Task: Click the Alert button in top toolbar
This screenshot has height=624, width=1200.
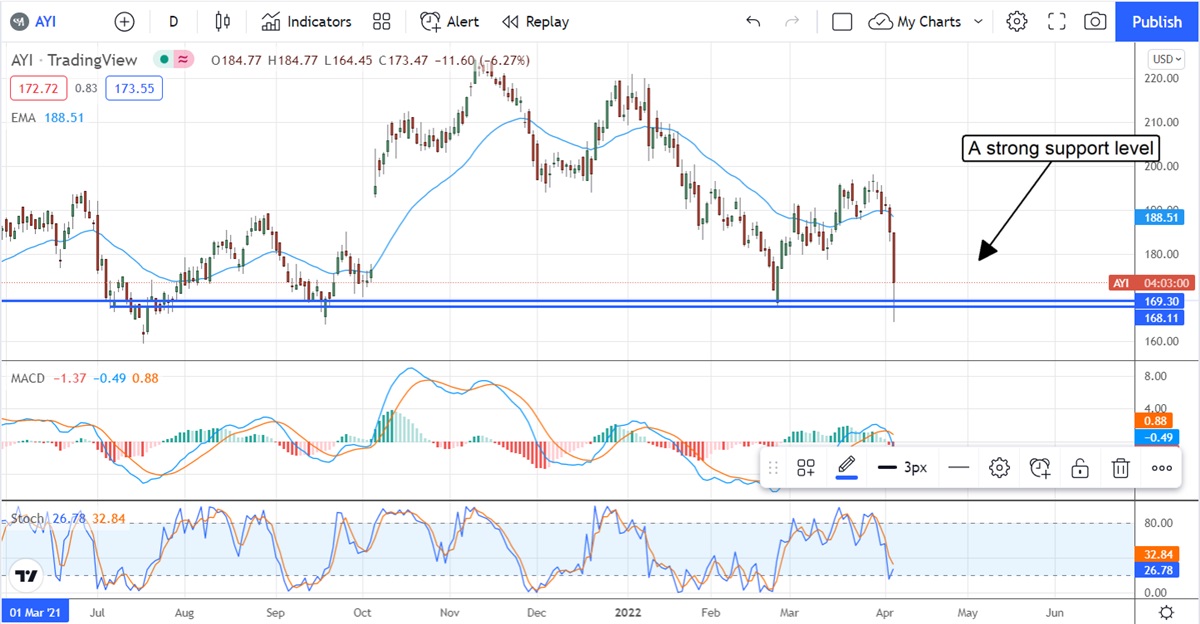Action: pyautogui.click(x=450, y=21)
